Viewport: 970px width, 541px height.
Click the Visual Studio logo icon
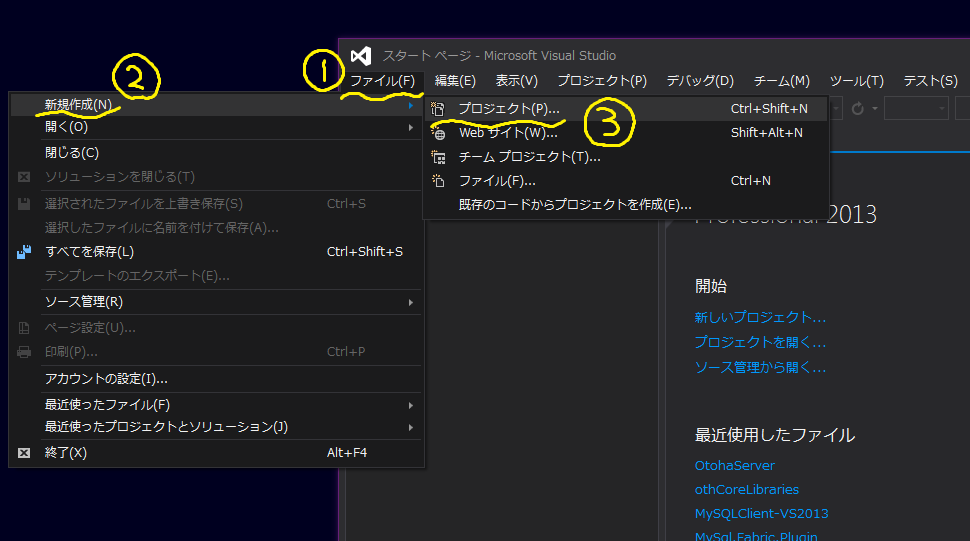(x=361, y=56)
